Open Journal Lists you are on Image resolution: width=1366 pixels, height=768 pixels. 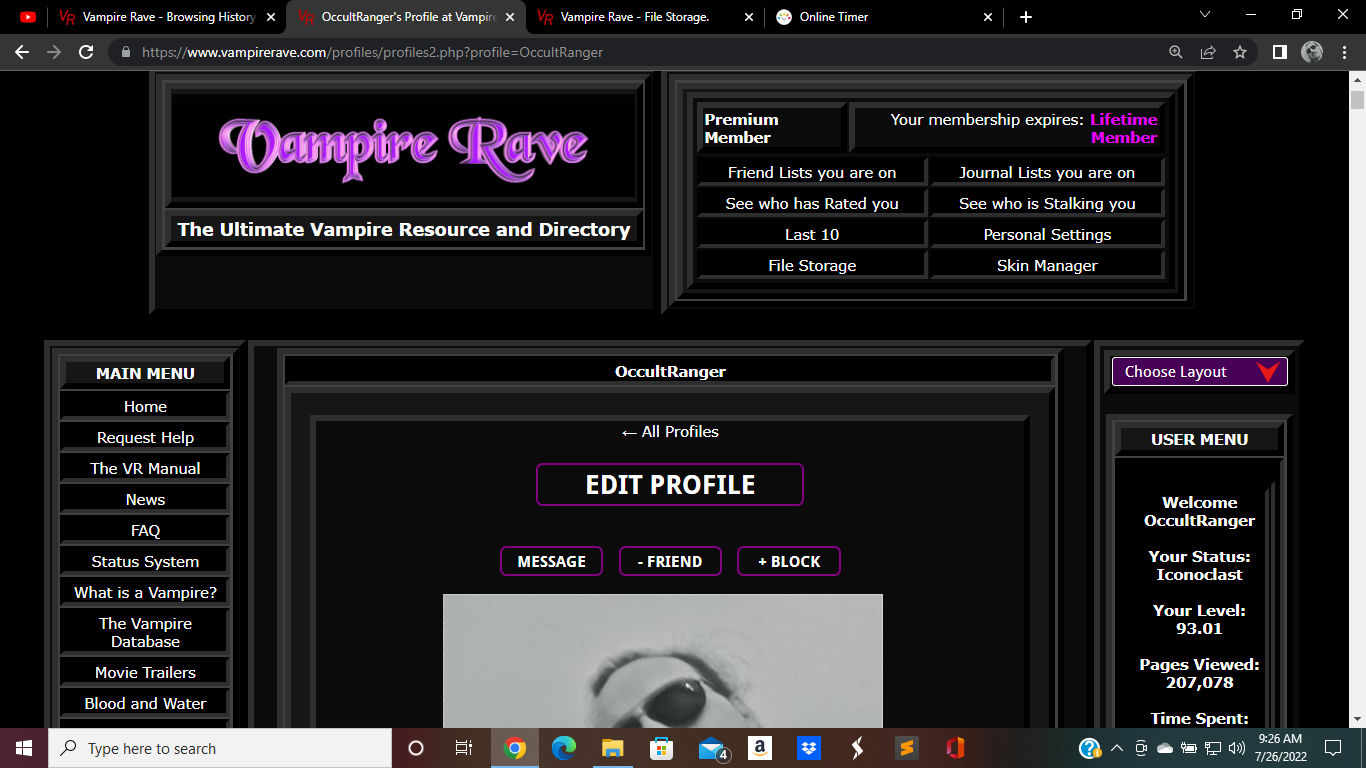coord(1047,172)
